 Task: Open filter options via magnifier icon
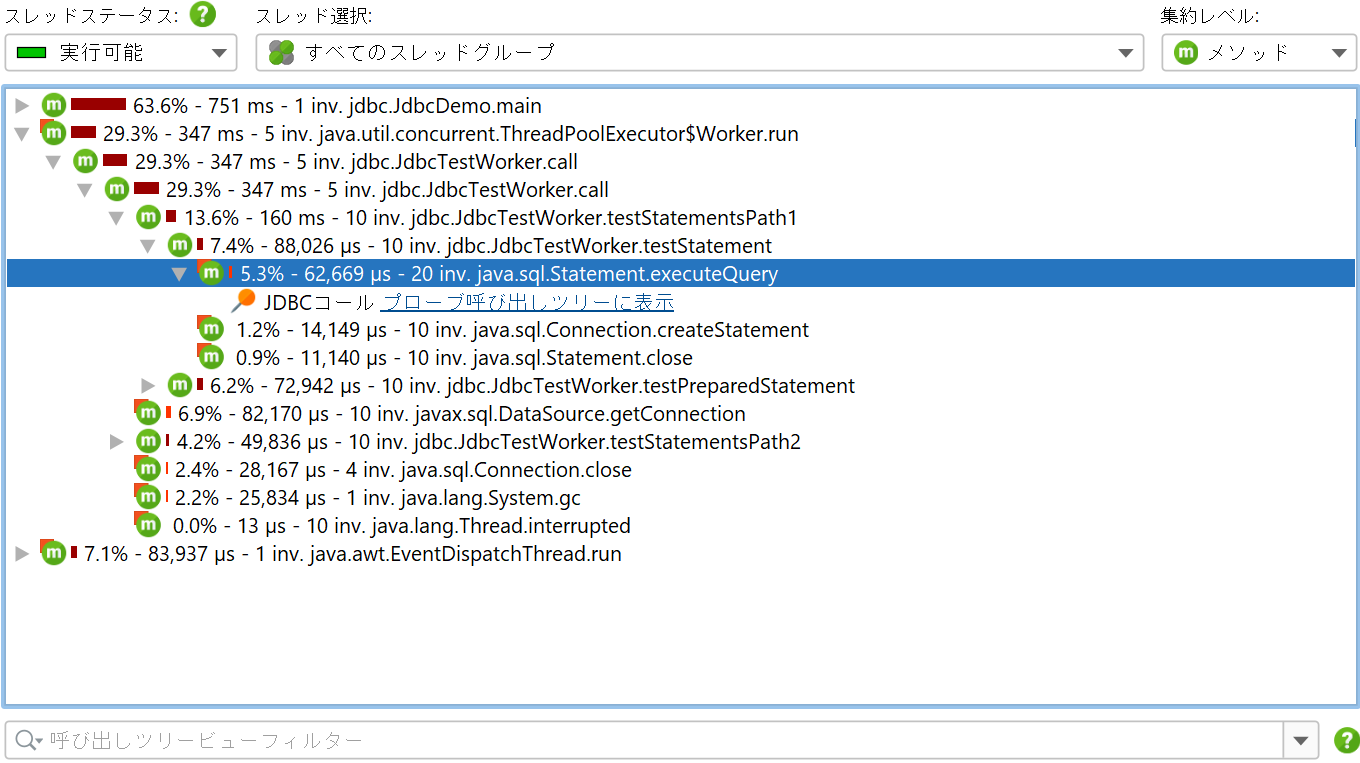[x=27, y=740]
